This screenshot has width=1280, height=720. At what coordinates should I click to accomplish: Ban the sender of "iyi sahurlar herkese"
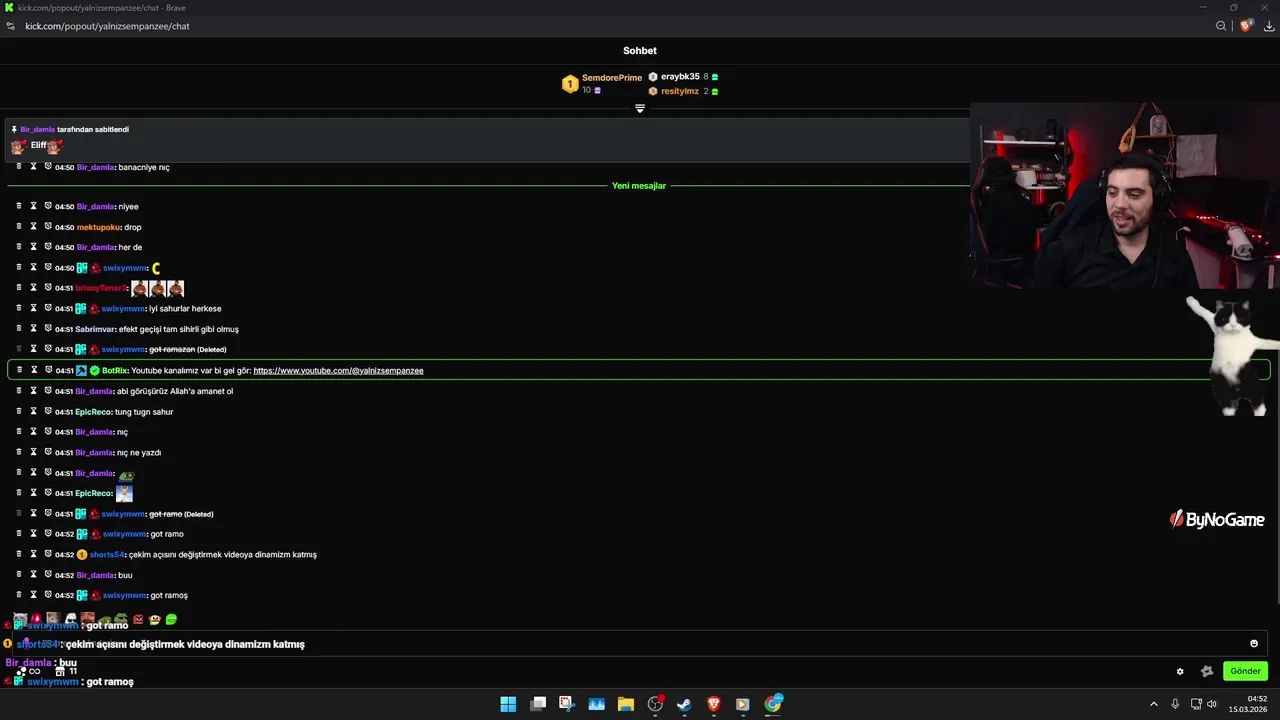pyautogui.click(x=47, y=308)
